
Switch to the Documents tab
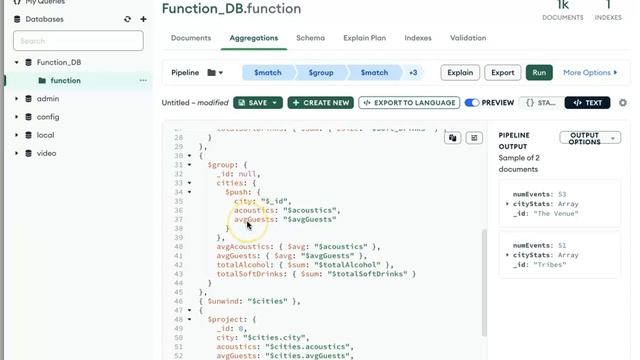point(191,38)
